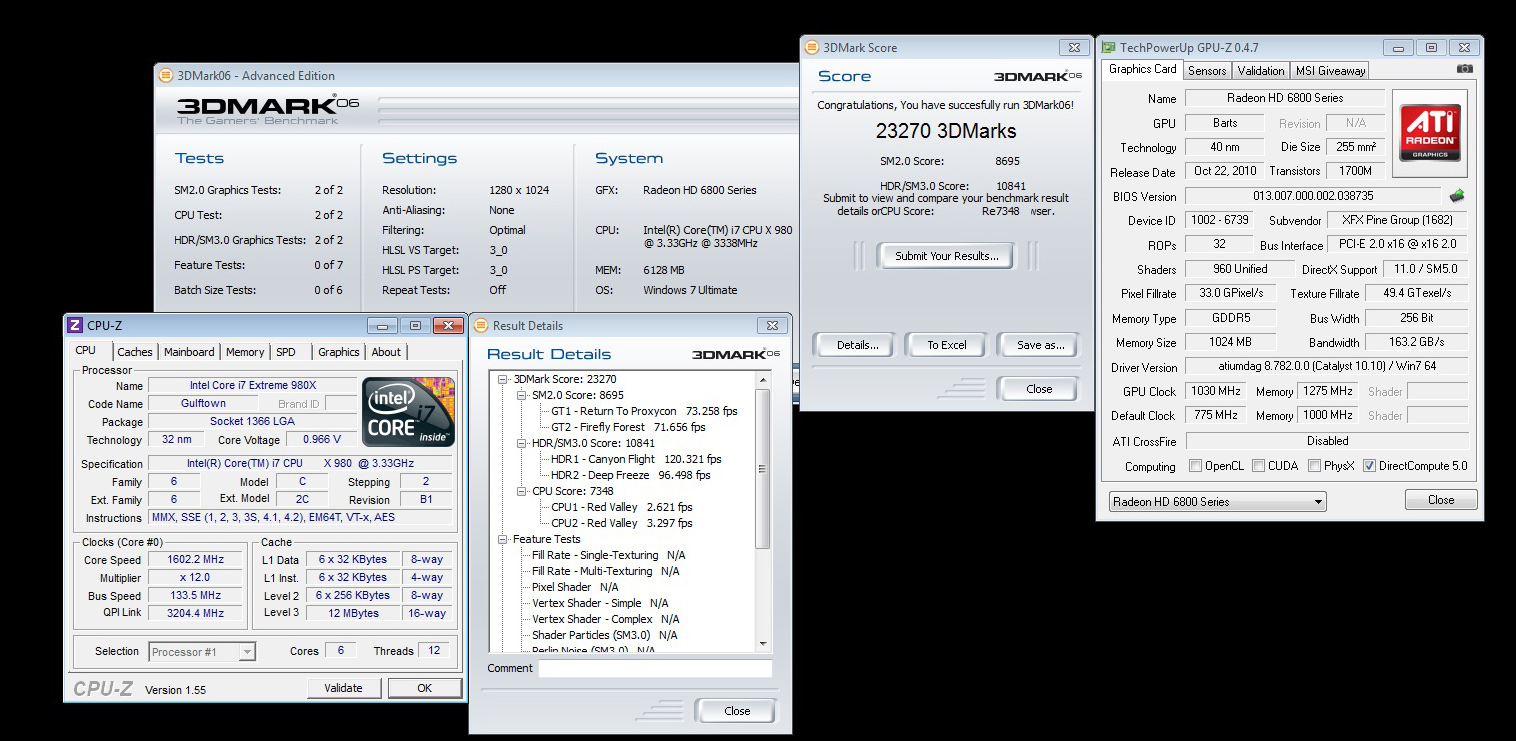Uncheck the DirectCompute 5.0 checkbox
The image size is (1516, 741).
[1369, 466]
